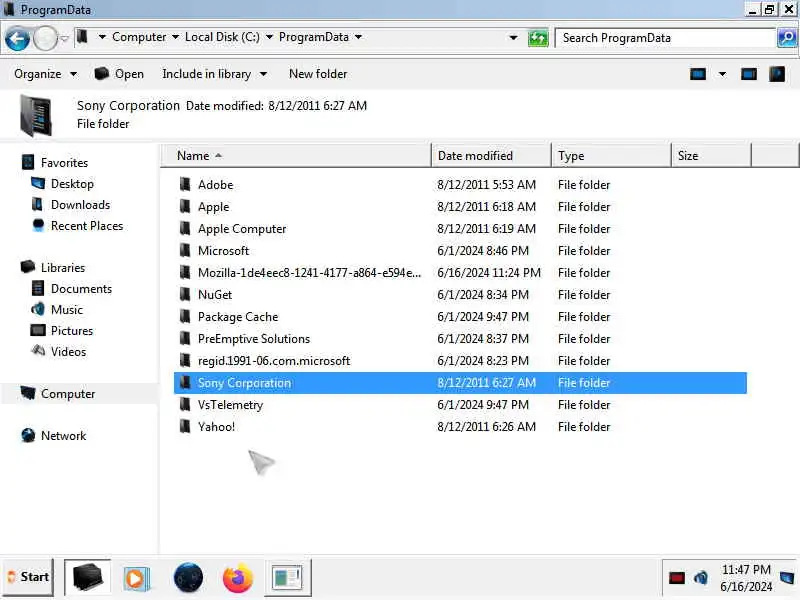Expand the arrow before Computer in address bar
Viewport: 800px width, 600px height.
pyautogui.click(x=102, y=37)
